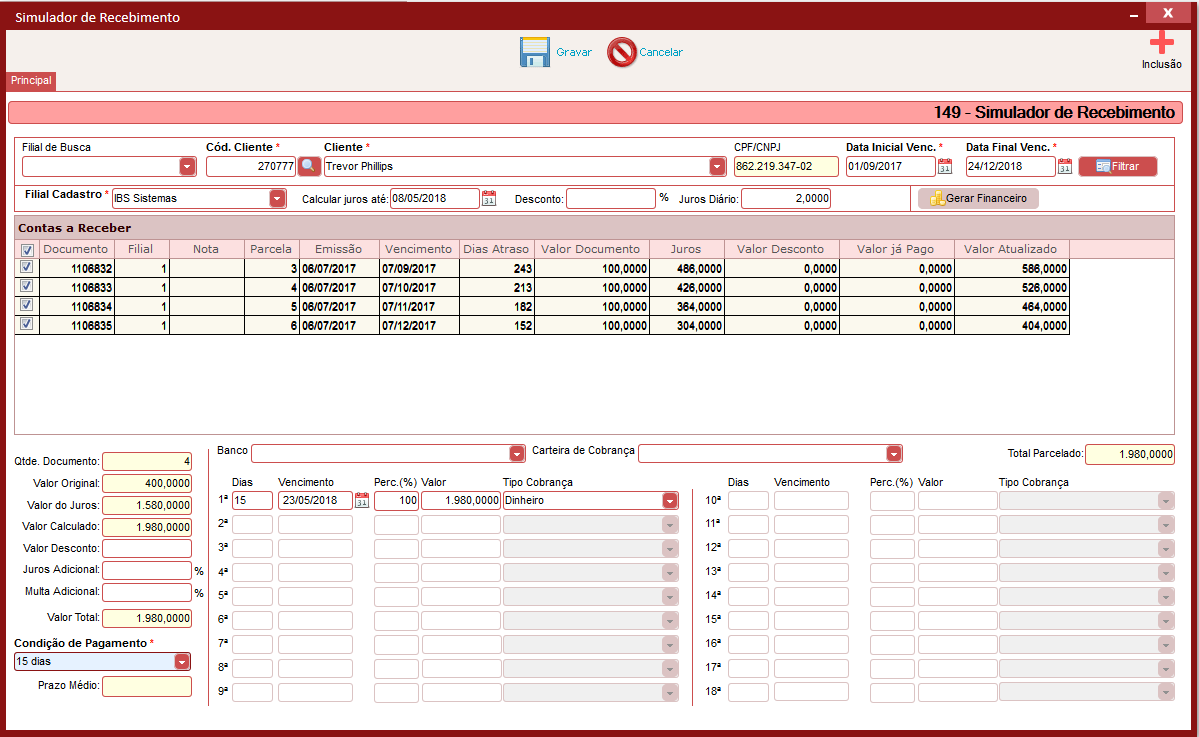
Task: Click the Gravar floppy disk icon
Action: point(535,52)
